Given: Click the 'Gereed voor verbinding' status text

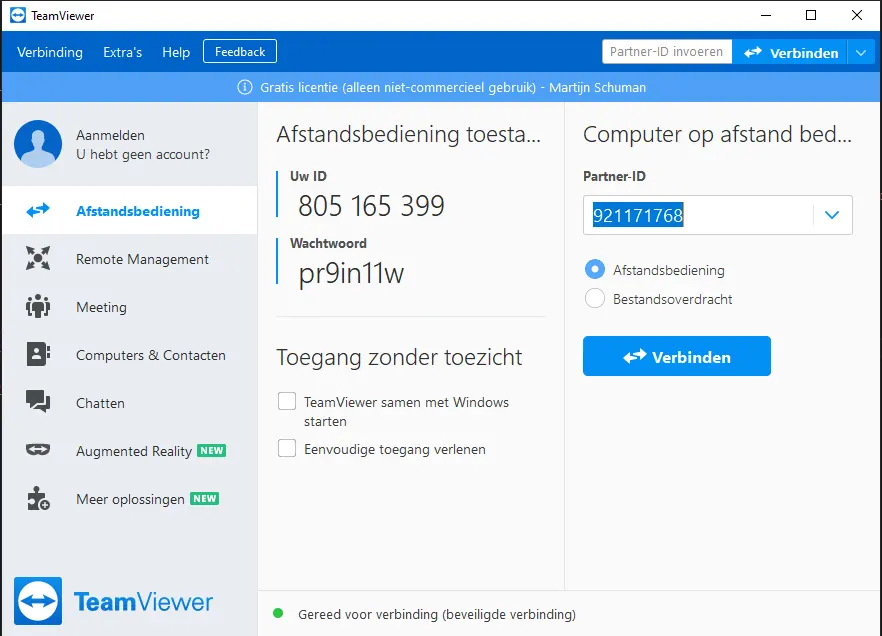Looking at the screenshot, I should tap(437, 614).
